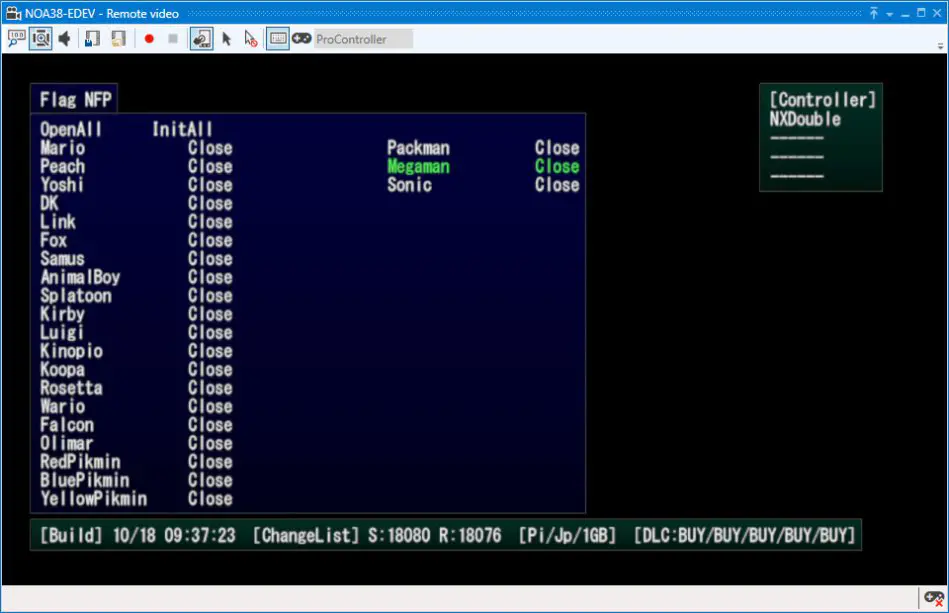
Task: Select the Flag NFP tab header
Action: [75, 99]
